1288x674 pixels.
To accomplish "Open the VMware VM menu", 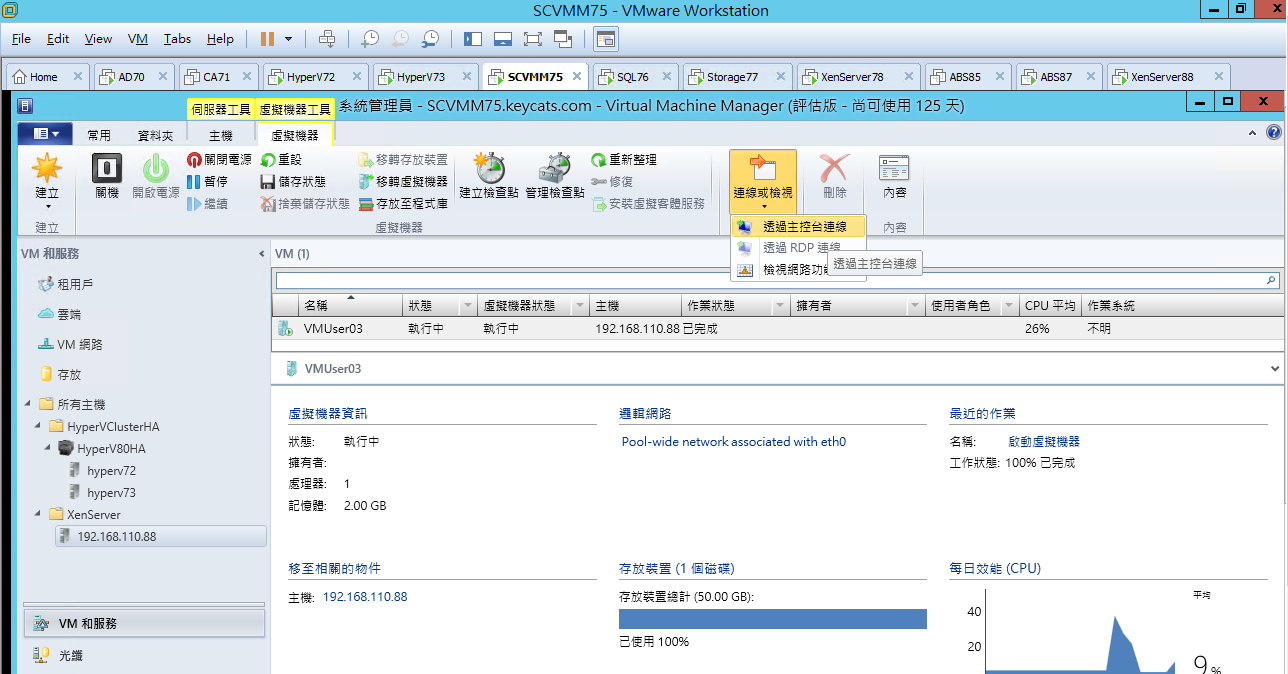I will pos(138,39).
